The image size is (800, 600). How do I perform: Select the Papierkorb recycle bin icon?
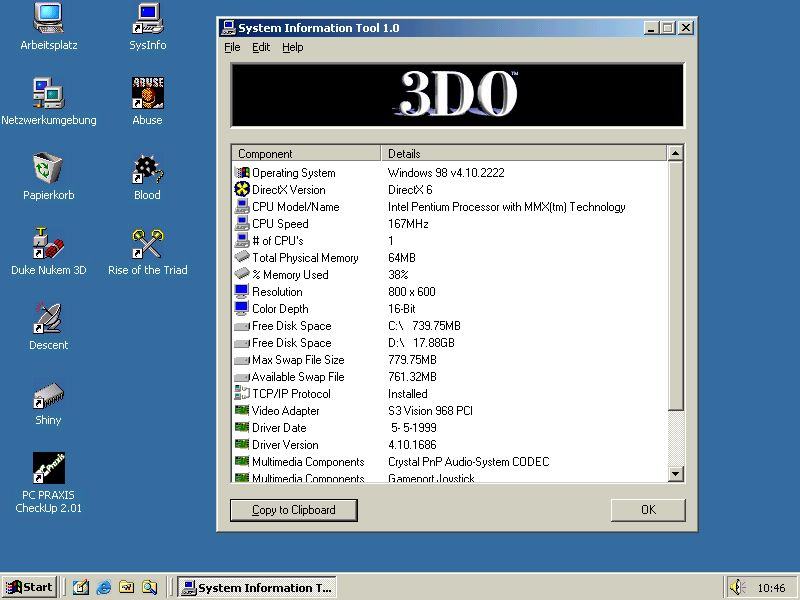(x=48, y=176)
